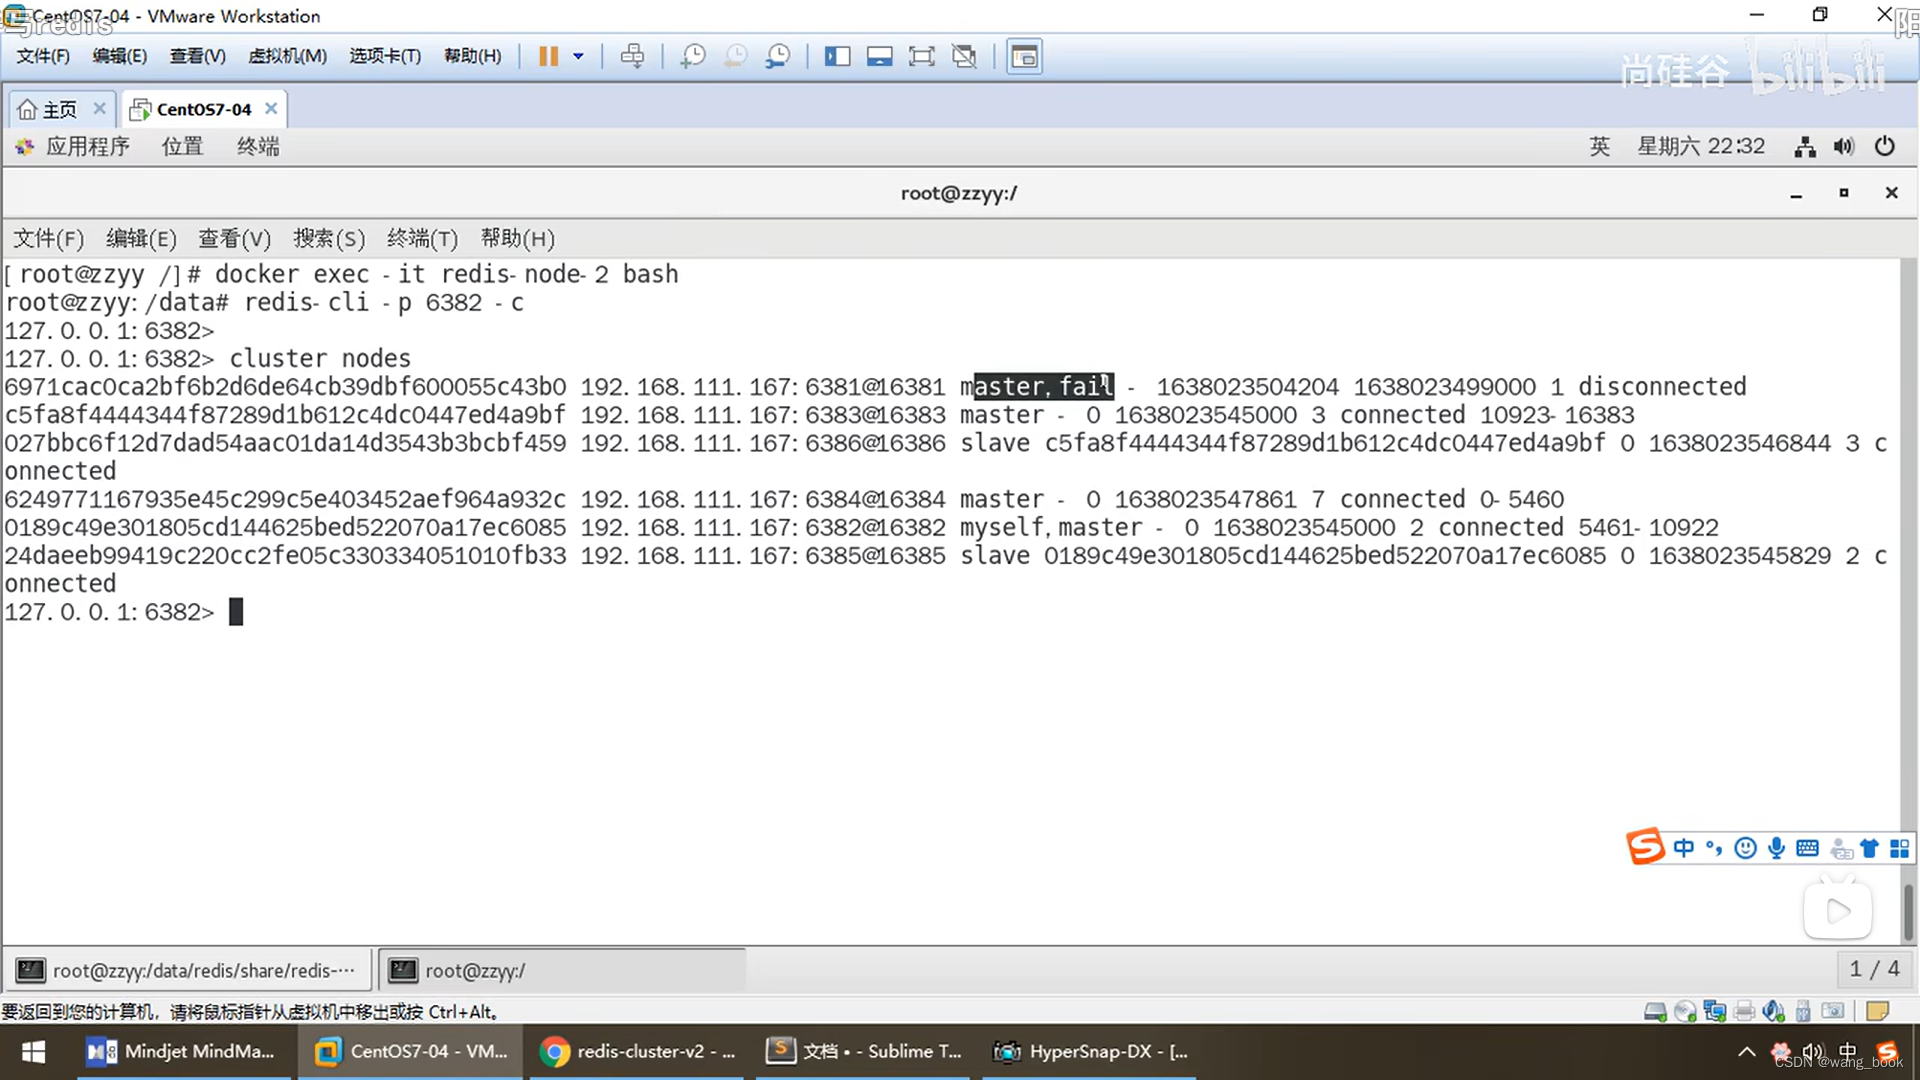Enter full screen mode icon

pyautogui.click(x=921, y=56)
